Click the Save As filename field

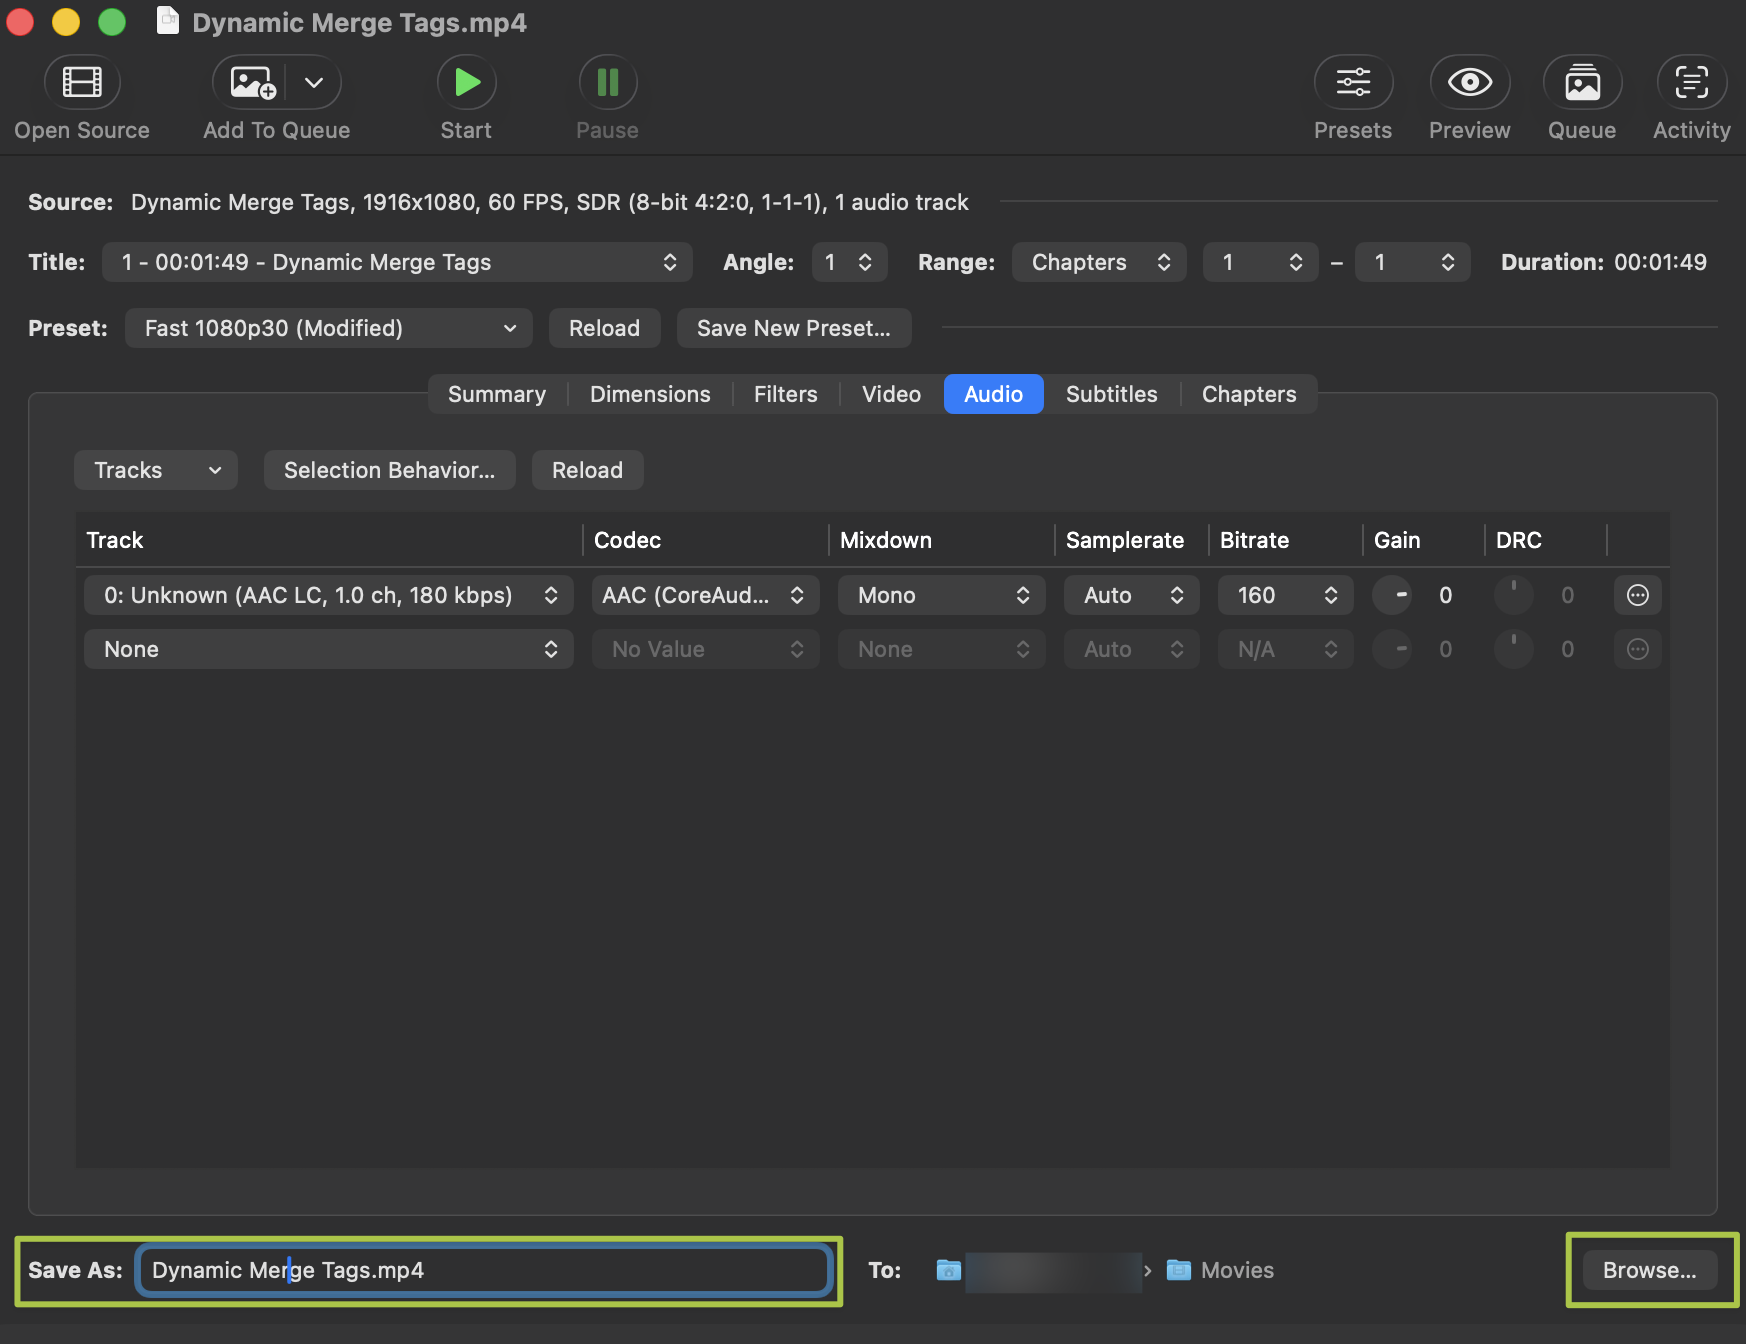484,1270
